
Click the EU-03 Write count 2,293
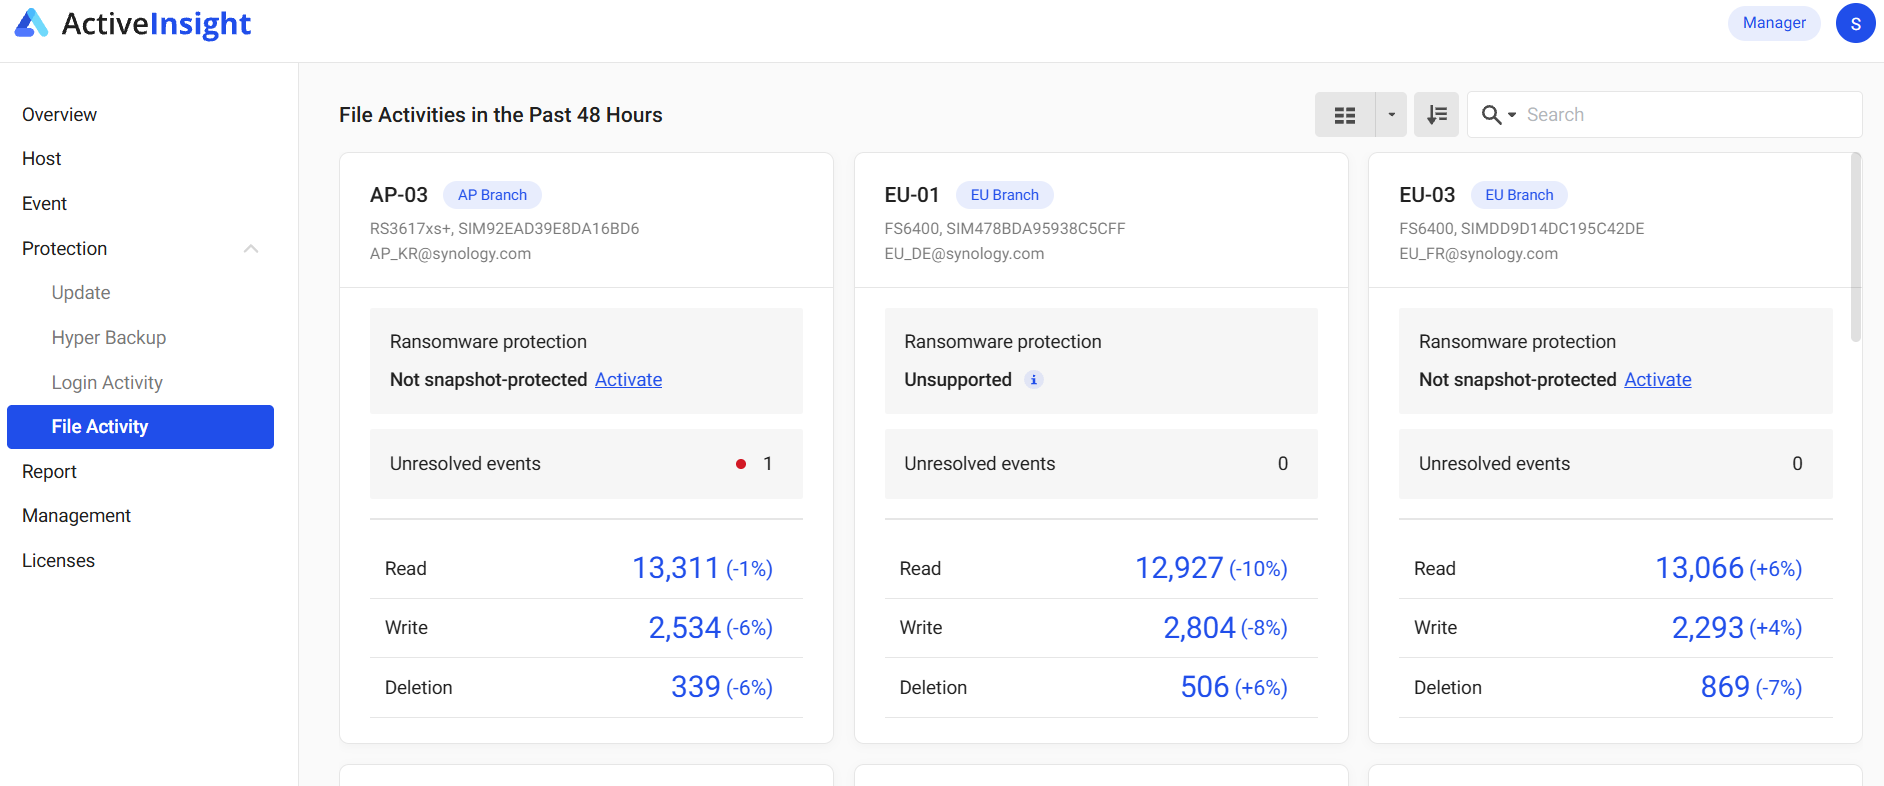click(x=1708, y=628)
